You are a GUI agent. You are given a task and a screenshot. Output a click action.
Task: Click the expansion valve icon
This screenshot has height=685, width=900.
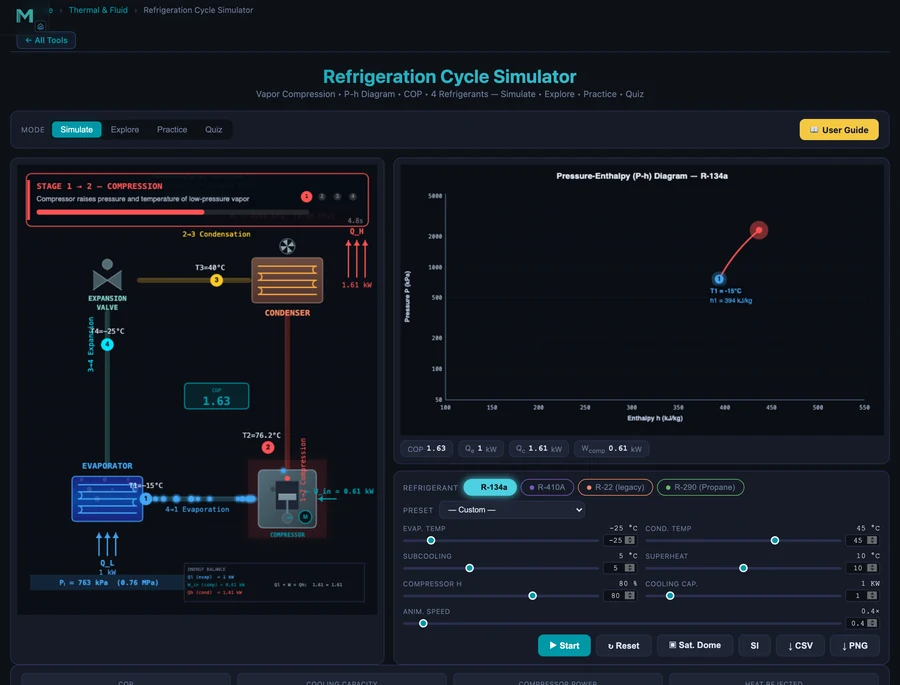point(107,275)
